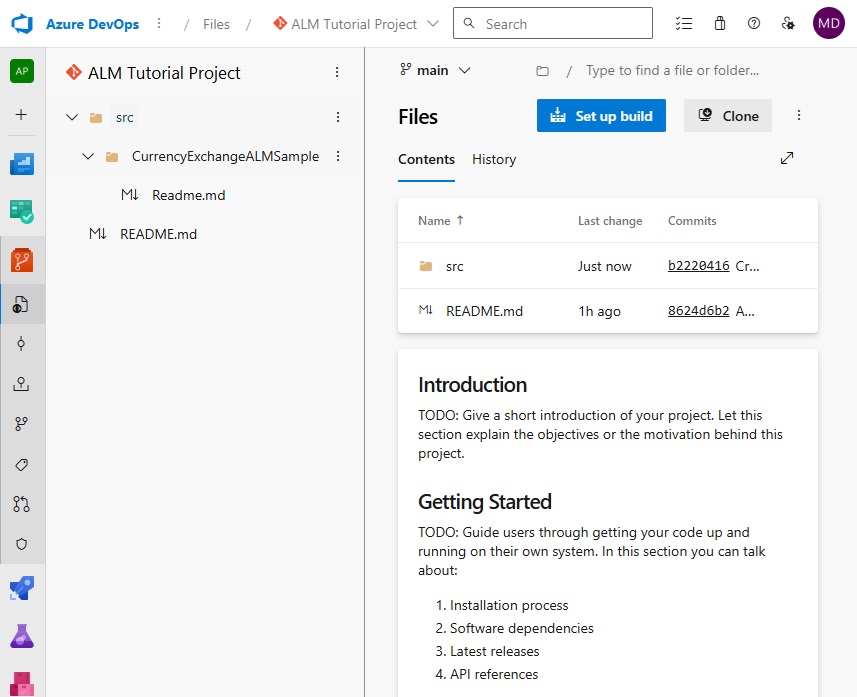
Task: Open Tags icon in sidebar
Action: (x=21, y=465)
